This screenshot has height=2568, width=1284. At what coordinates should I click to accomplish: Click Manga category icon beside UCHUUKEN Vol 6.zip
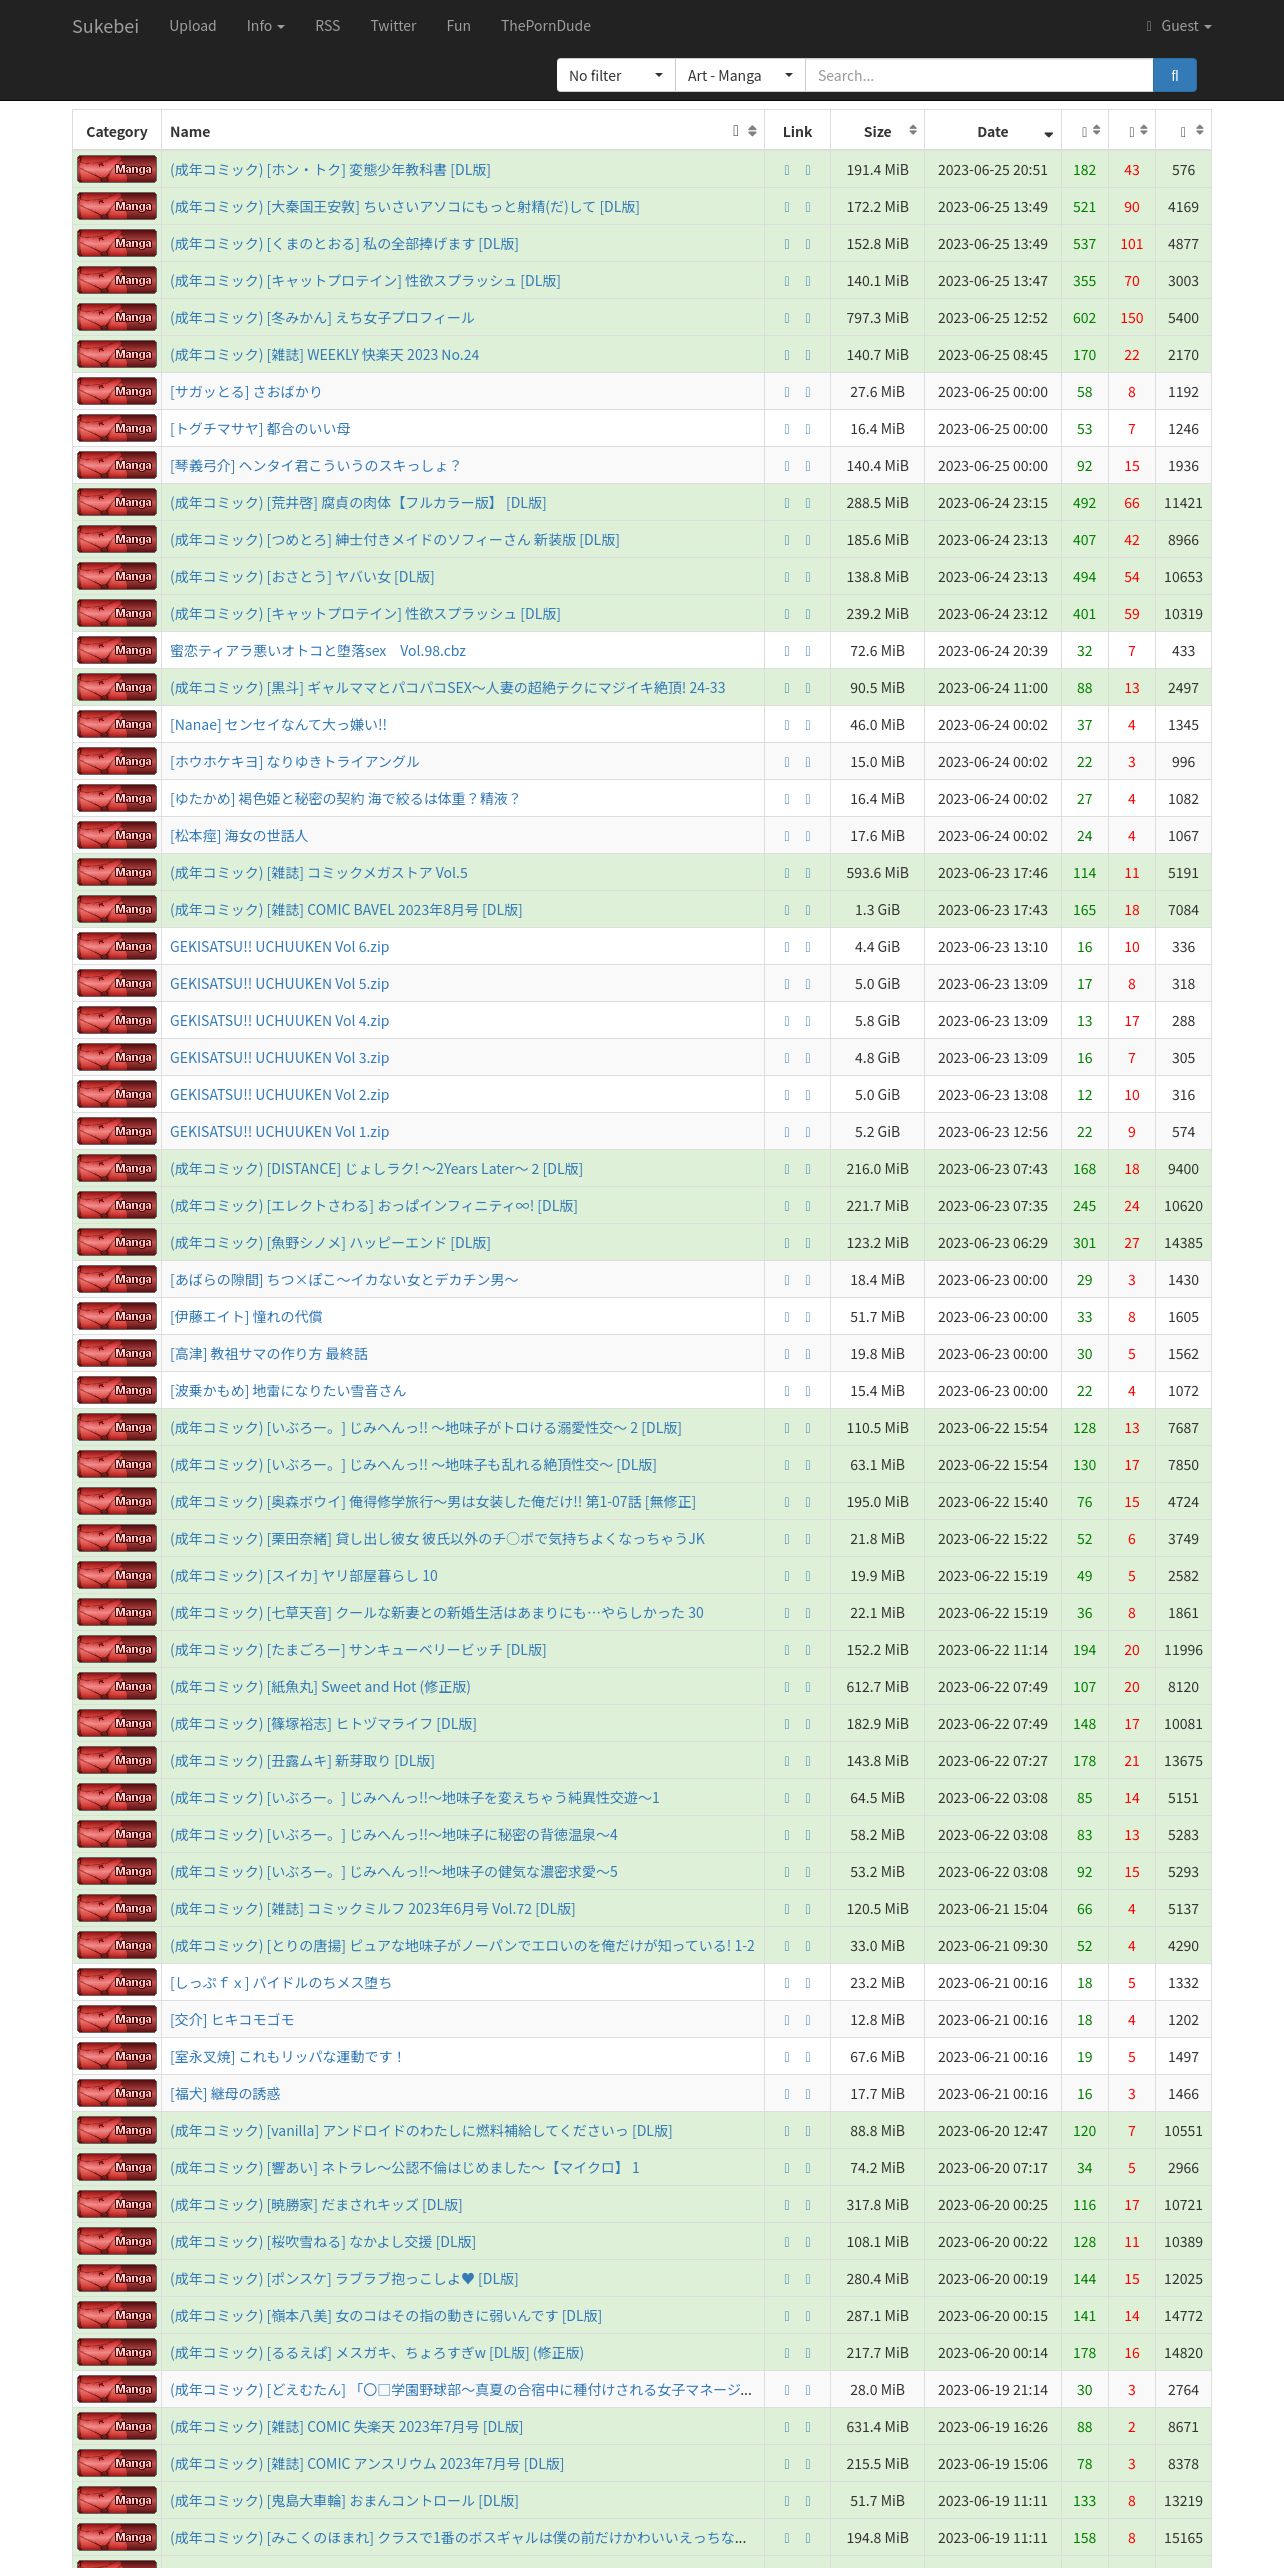(x=117, y=946)
